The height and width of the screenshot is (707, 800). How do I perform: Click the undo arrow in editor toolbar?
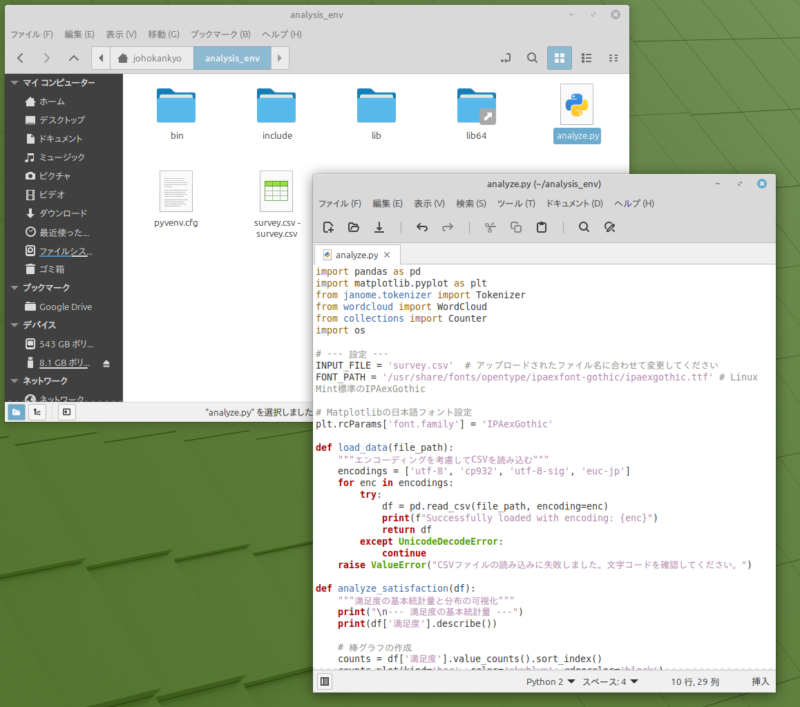coord(422,227)
